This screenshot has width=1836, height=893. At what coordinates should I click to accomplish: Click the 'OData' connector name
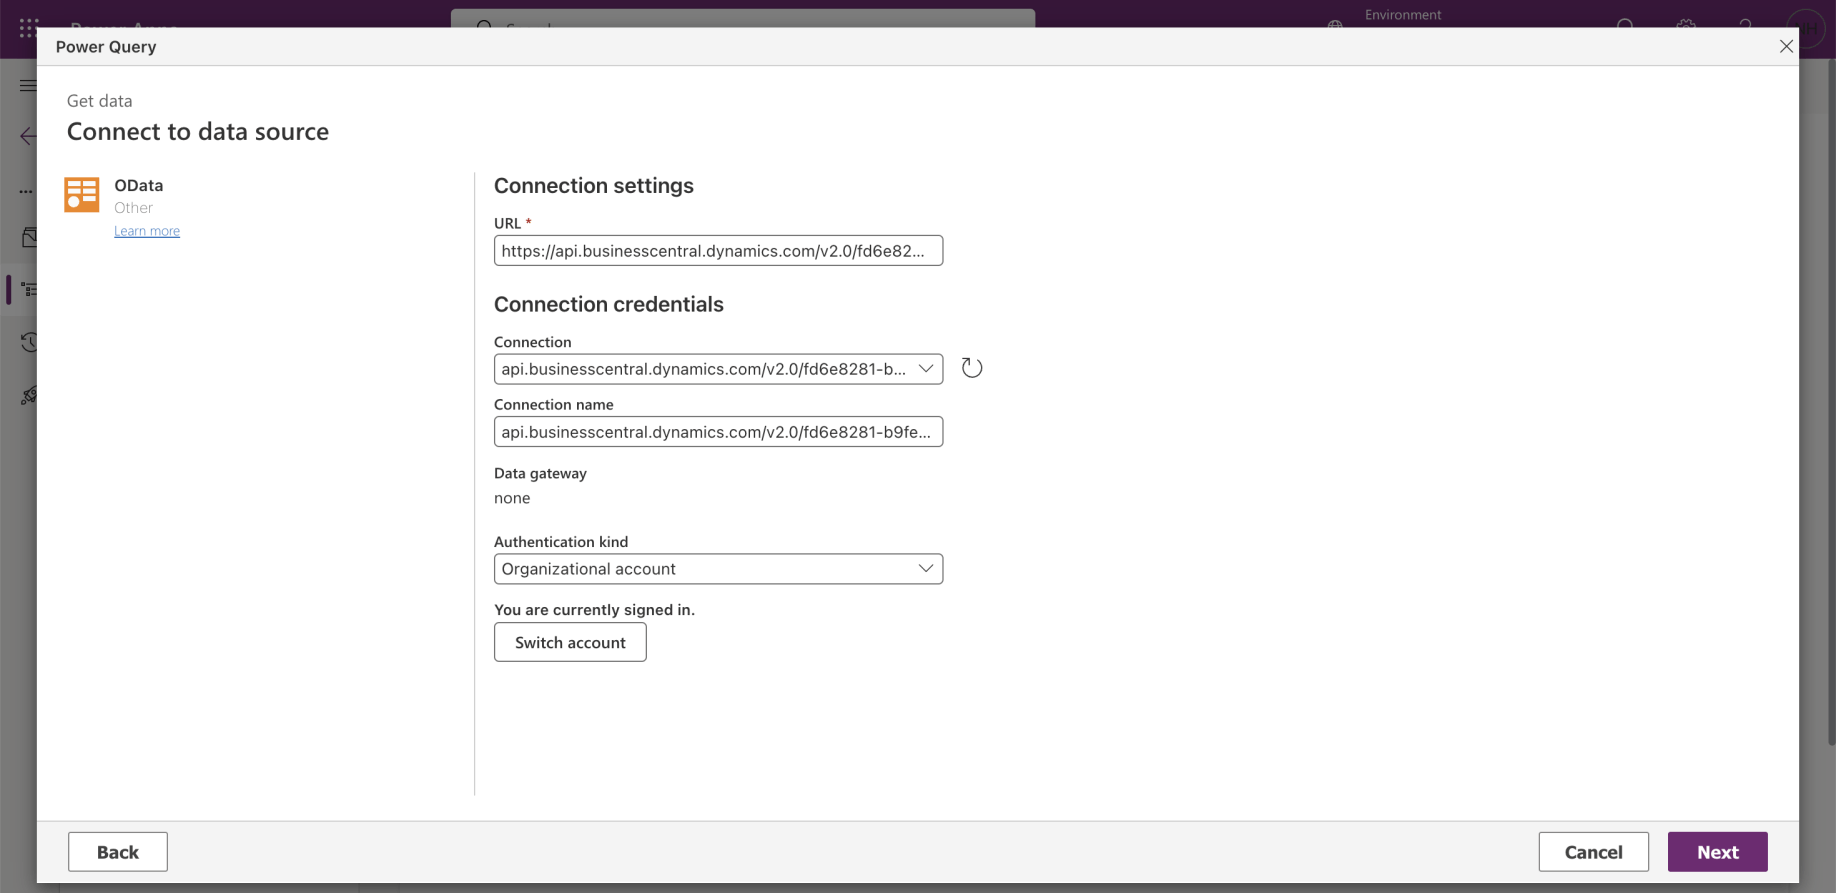(139, 186)
